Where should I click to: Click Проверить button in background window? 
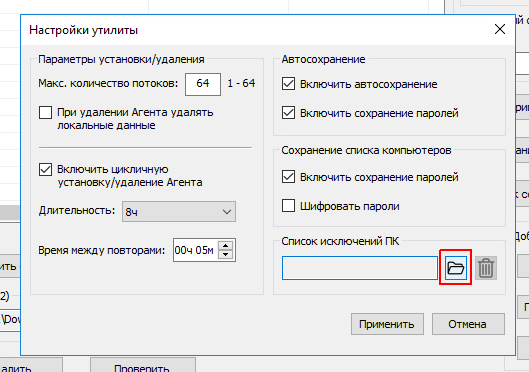tap(142, 366)
